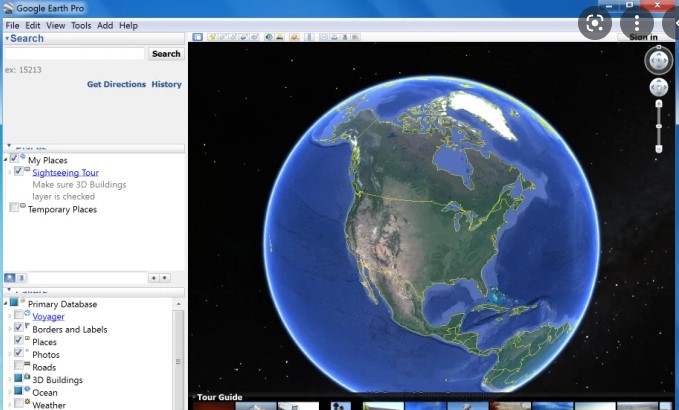Open the Add menu
679x410 pixels.
105,26
